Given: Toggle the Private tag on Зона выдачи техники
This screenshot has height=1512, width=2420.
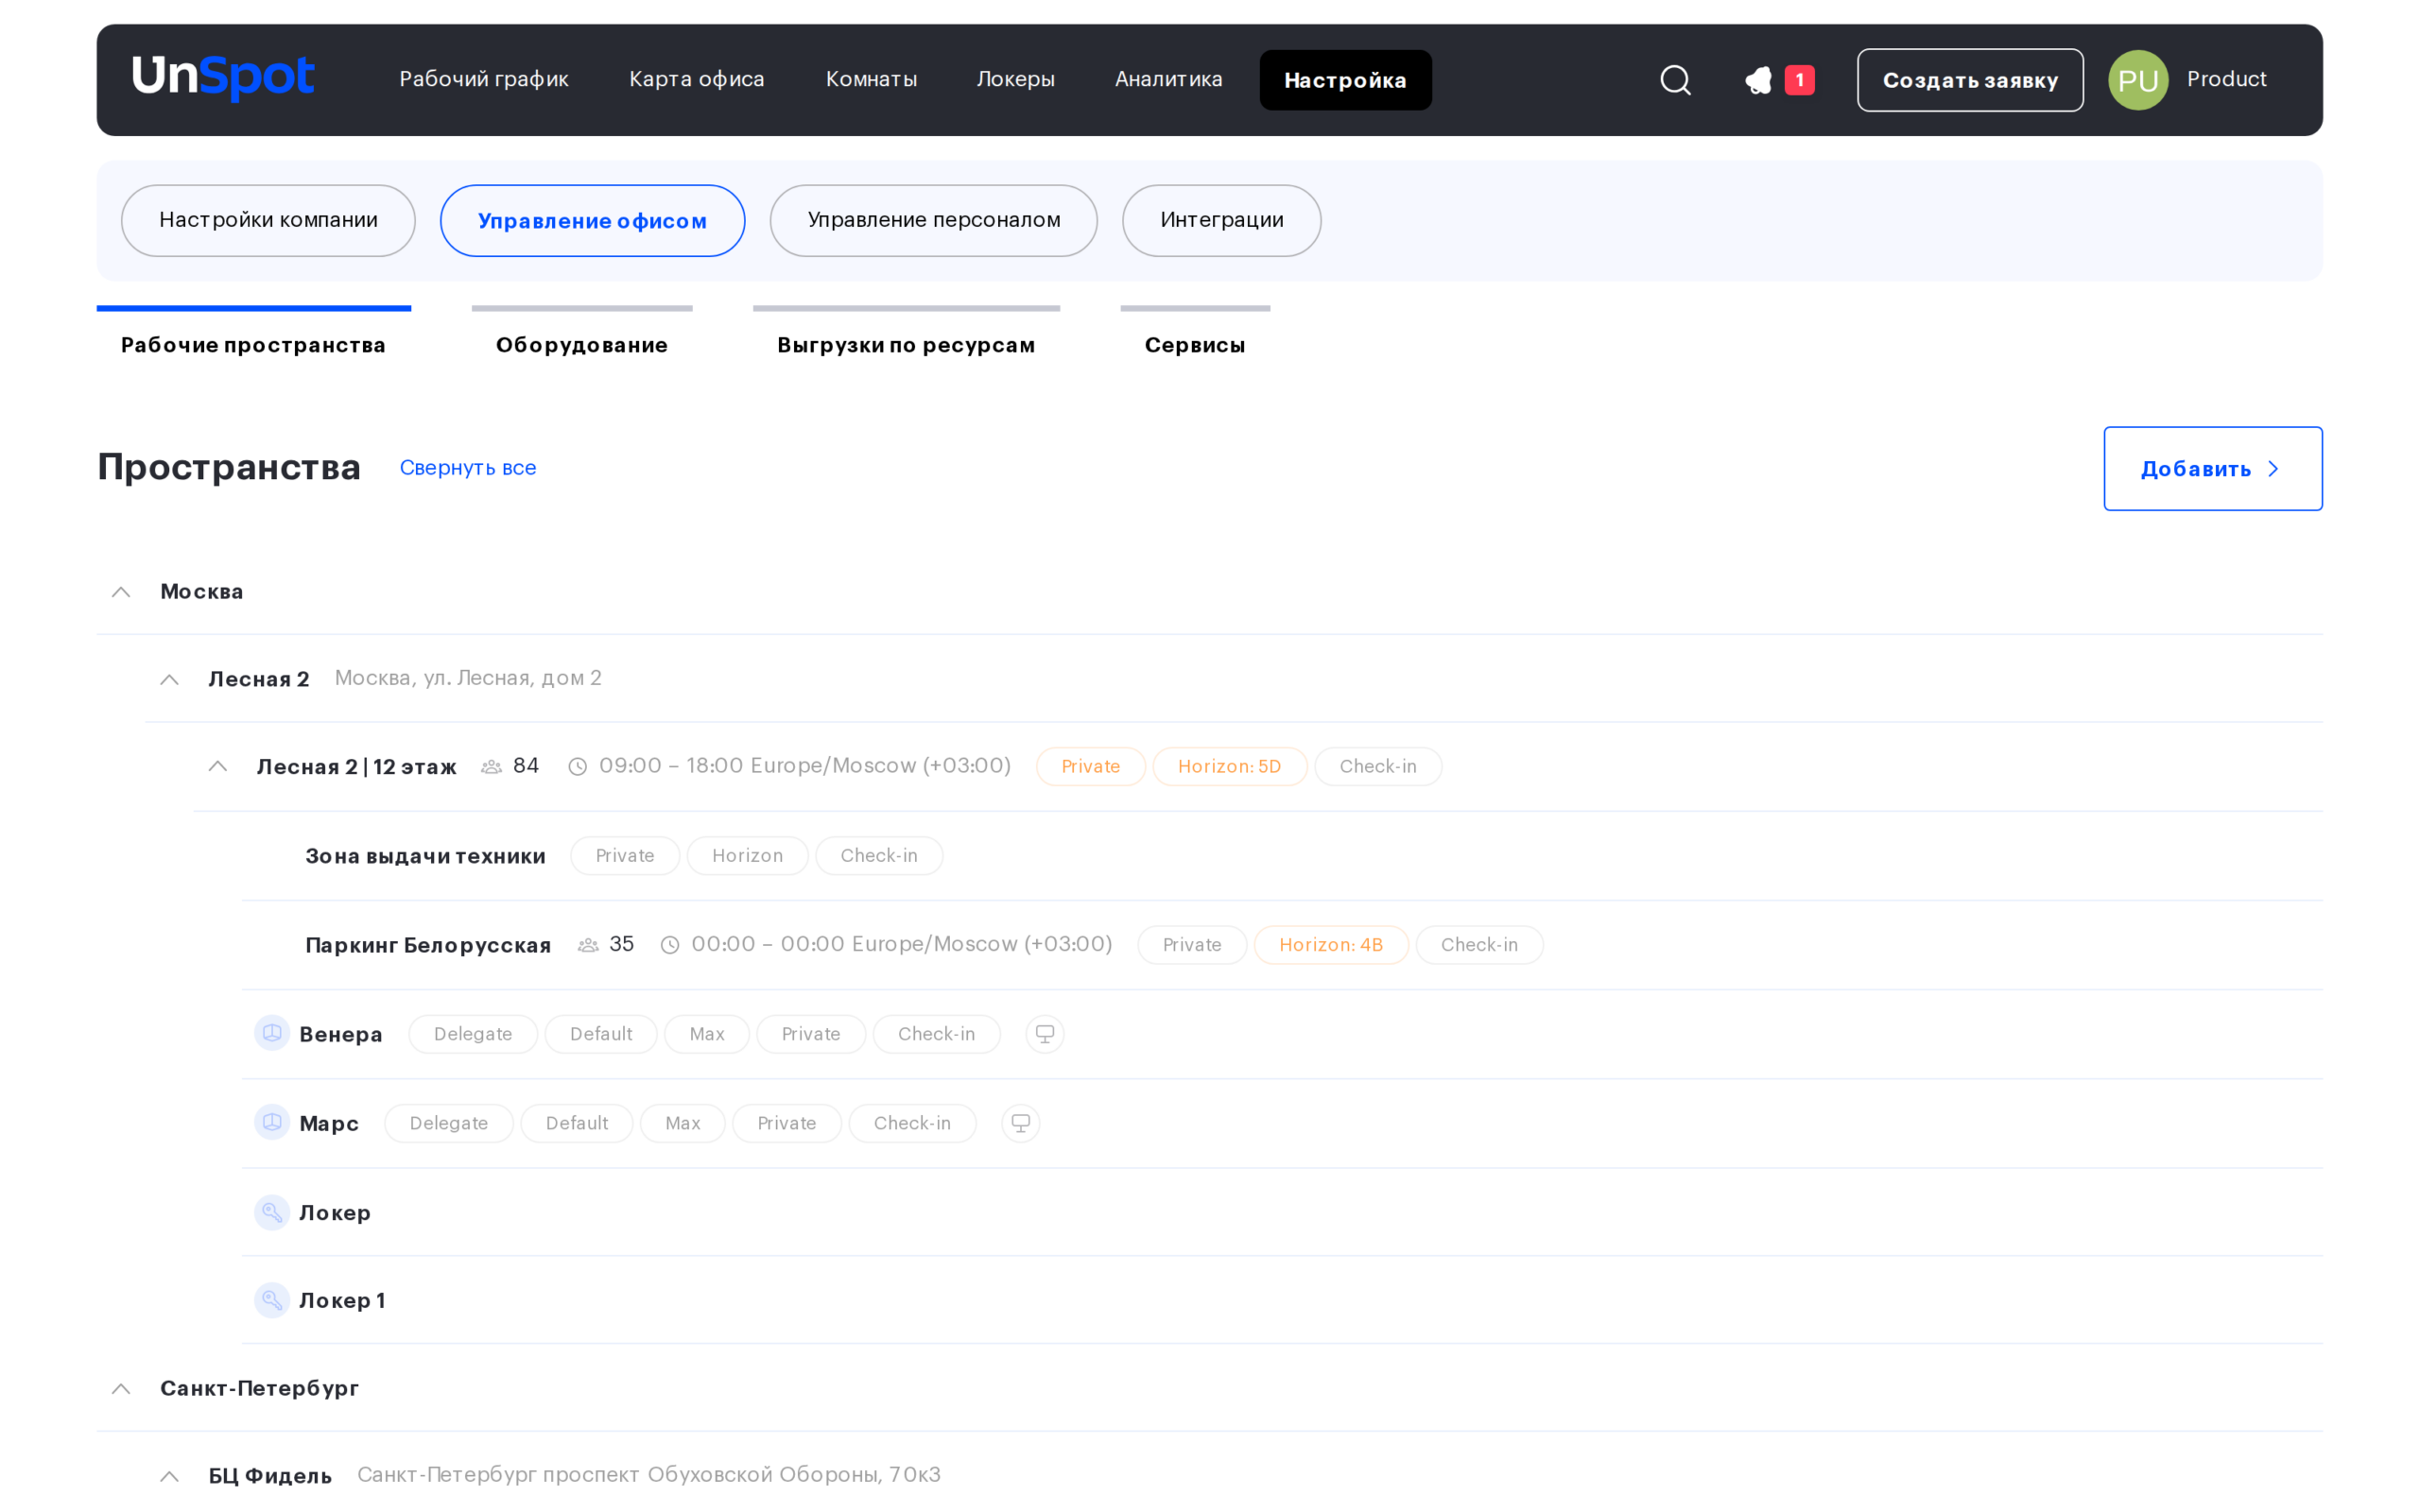Looking at the screenshot, I should point(624,856).
